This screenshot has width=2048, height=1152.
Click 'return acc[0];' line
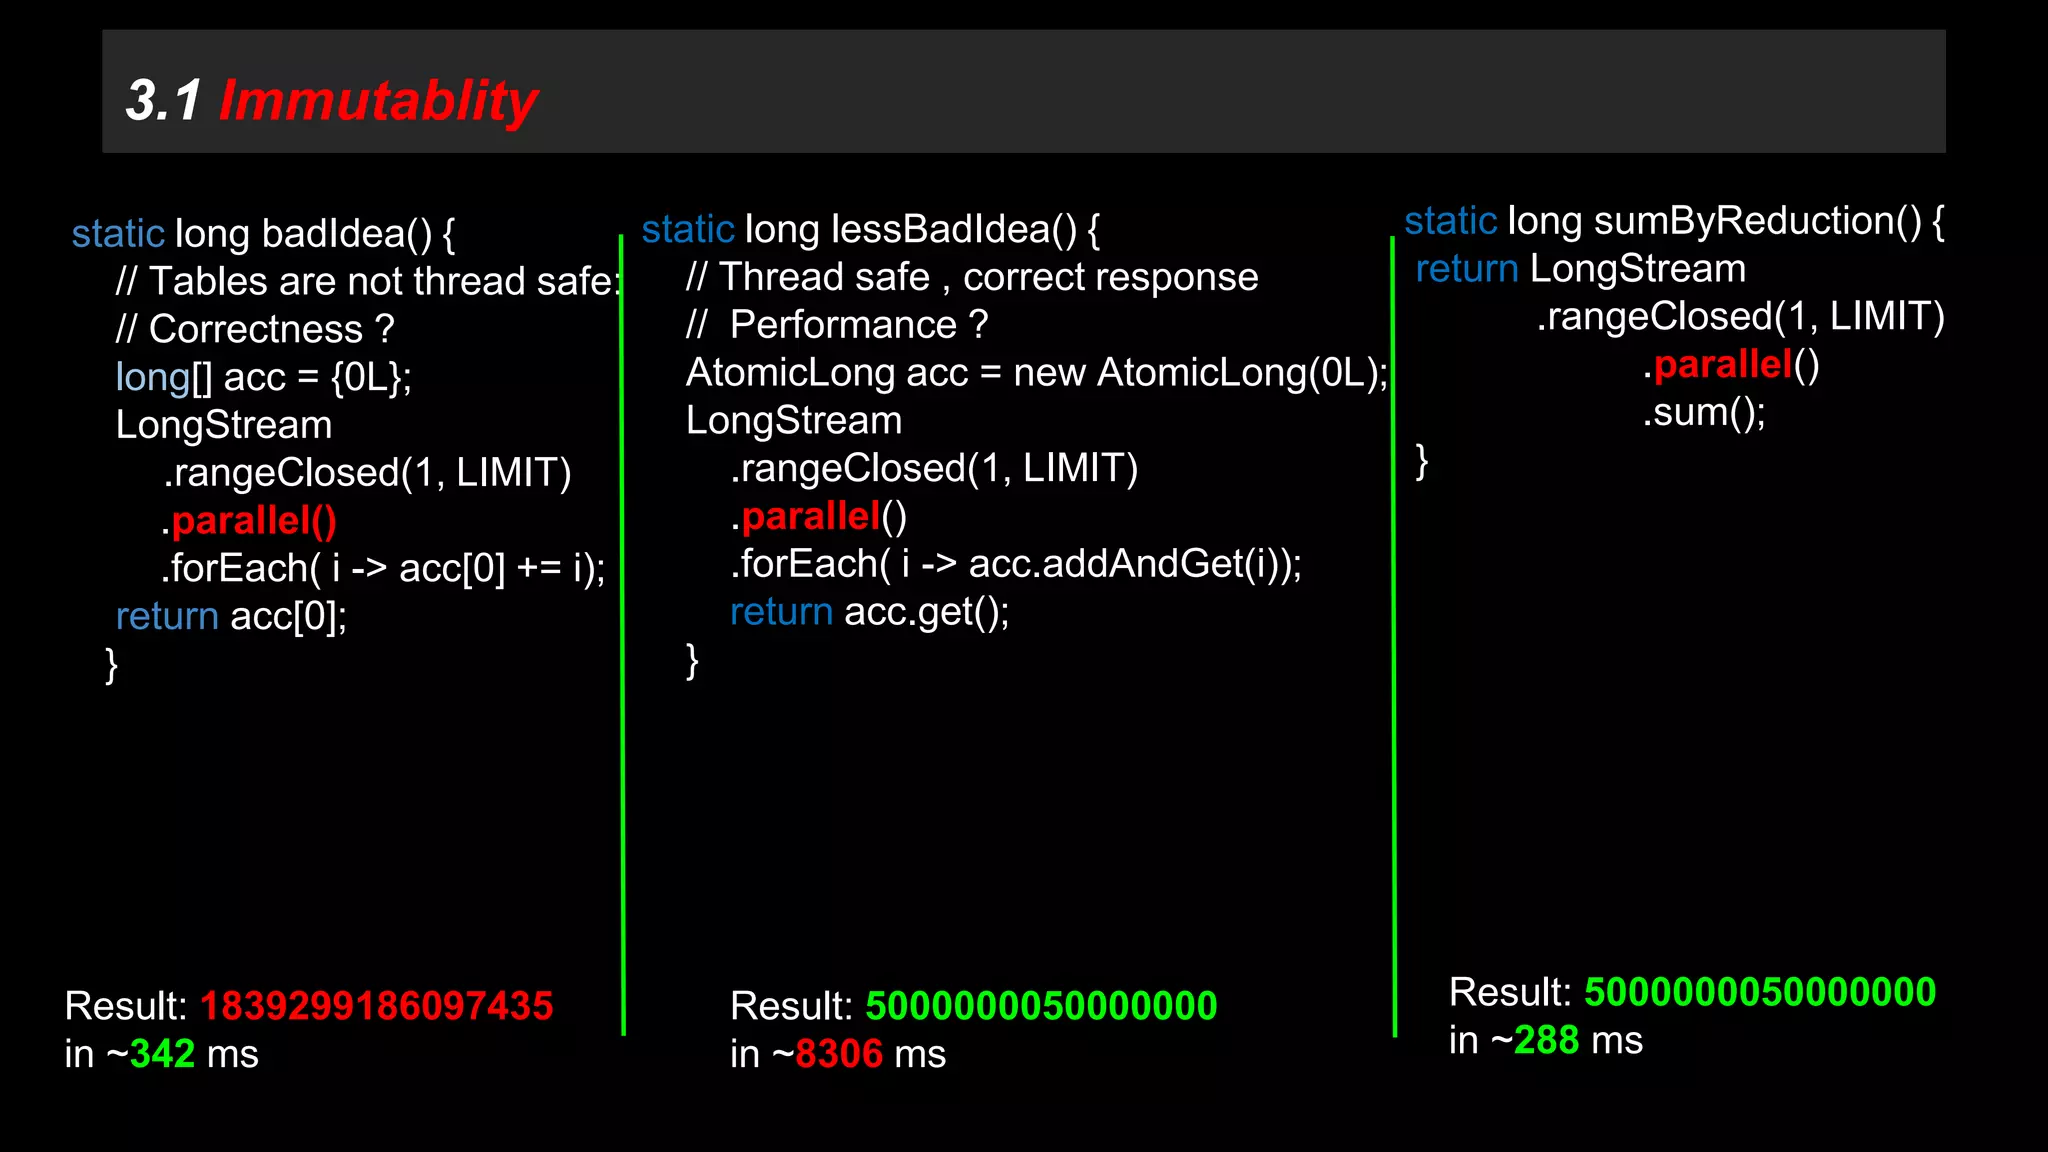(x=231, y=616)
